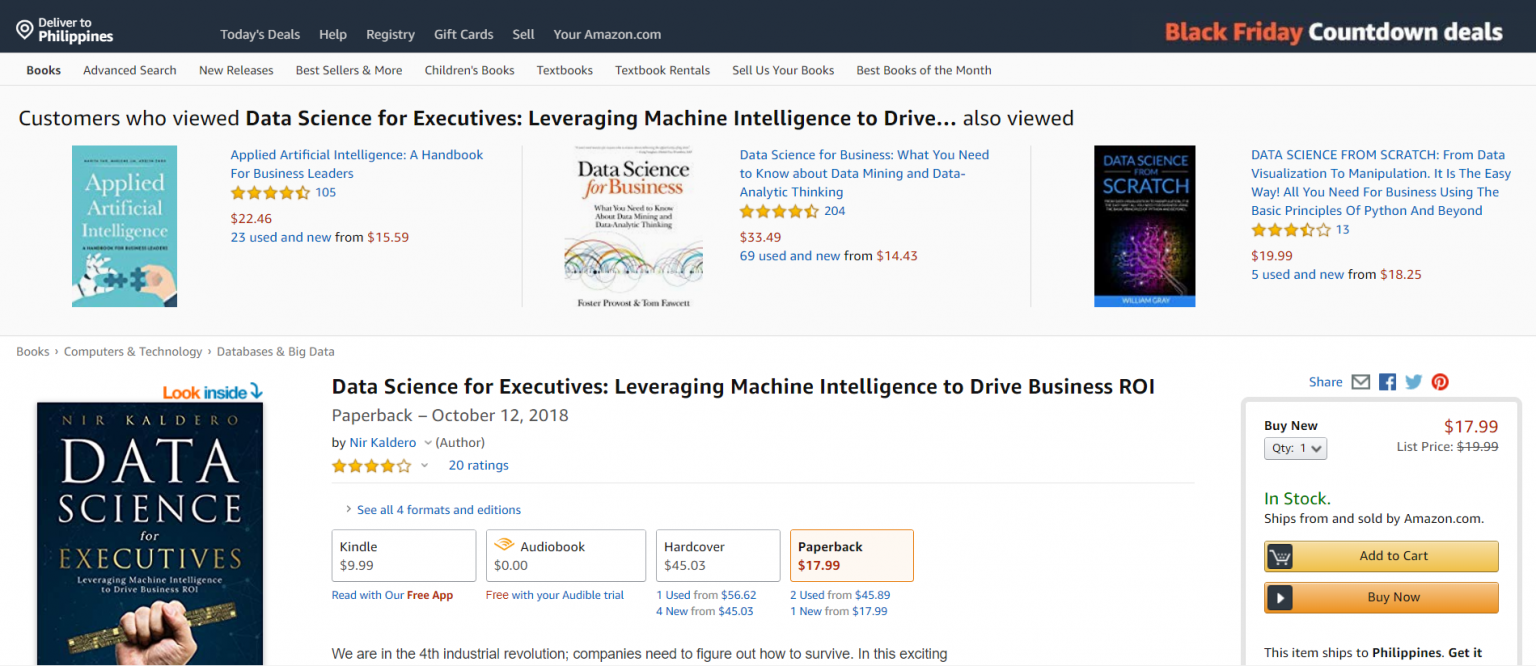The width and height of the screenshot is (1536, 666).
Task: Click the play icon on Buy Now
Action: pyautogui.click(x=1279, y=598)
